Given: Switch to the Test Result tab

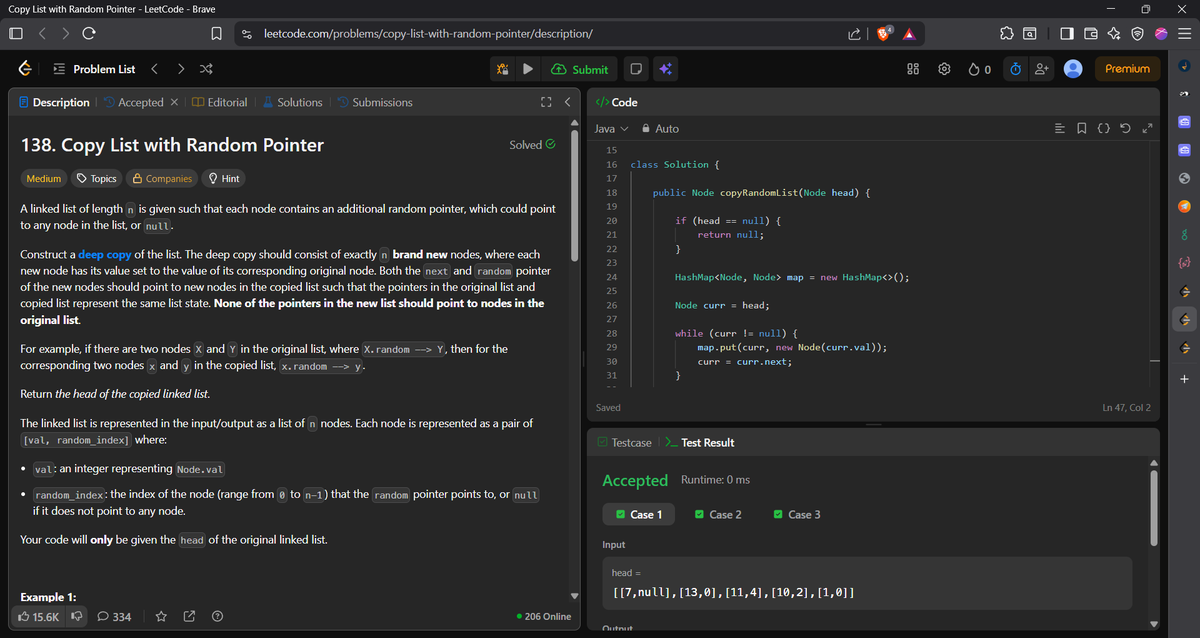Looking at the screenshot, I should click(700, 442).
